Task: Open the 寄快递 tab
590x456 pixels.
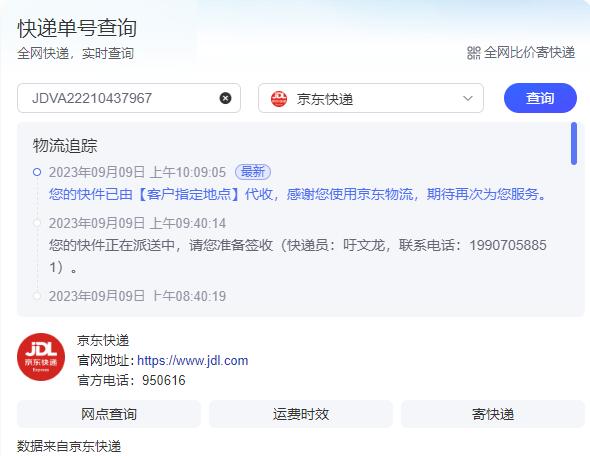Action: click(493, 414)
